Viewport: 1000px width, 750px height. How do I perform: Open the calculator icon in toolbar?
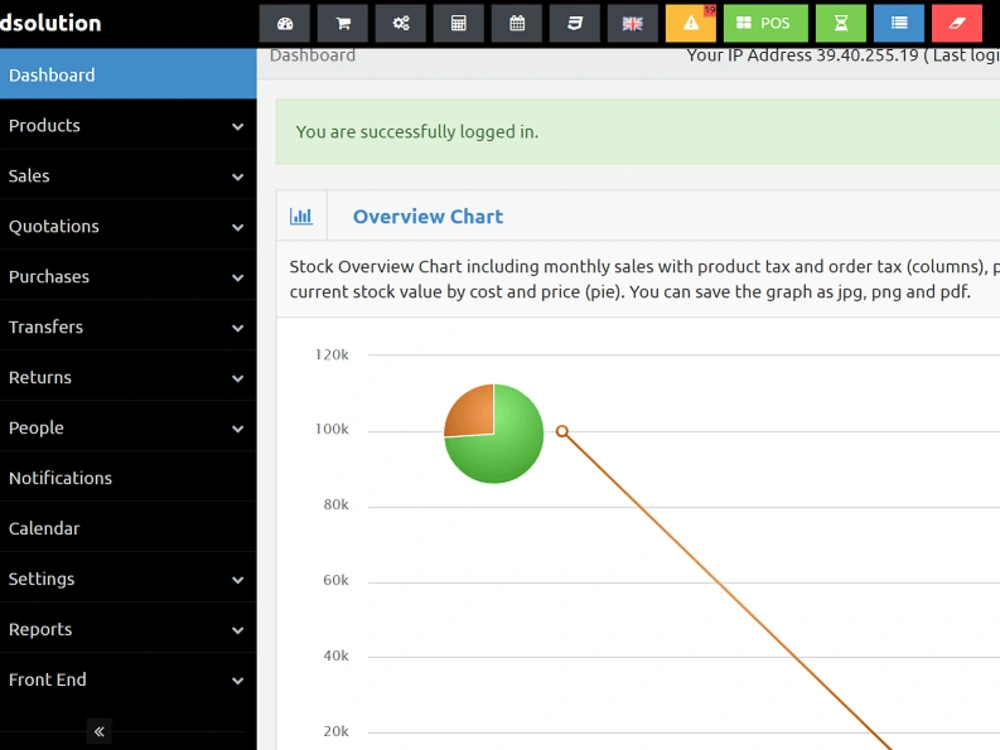(x=459, y=24)
